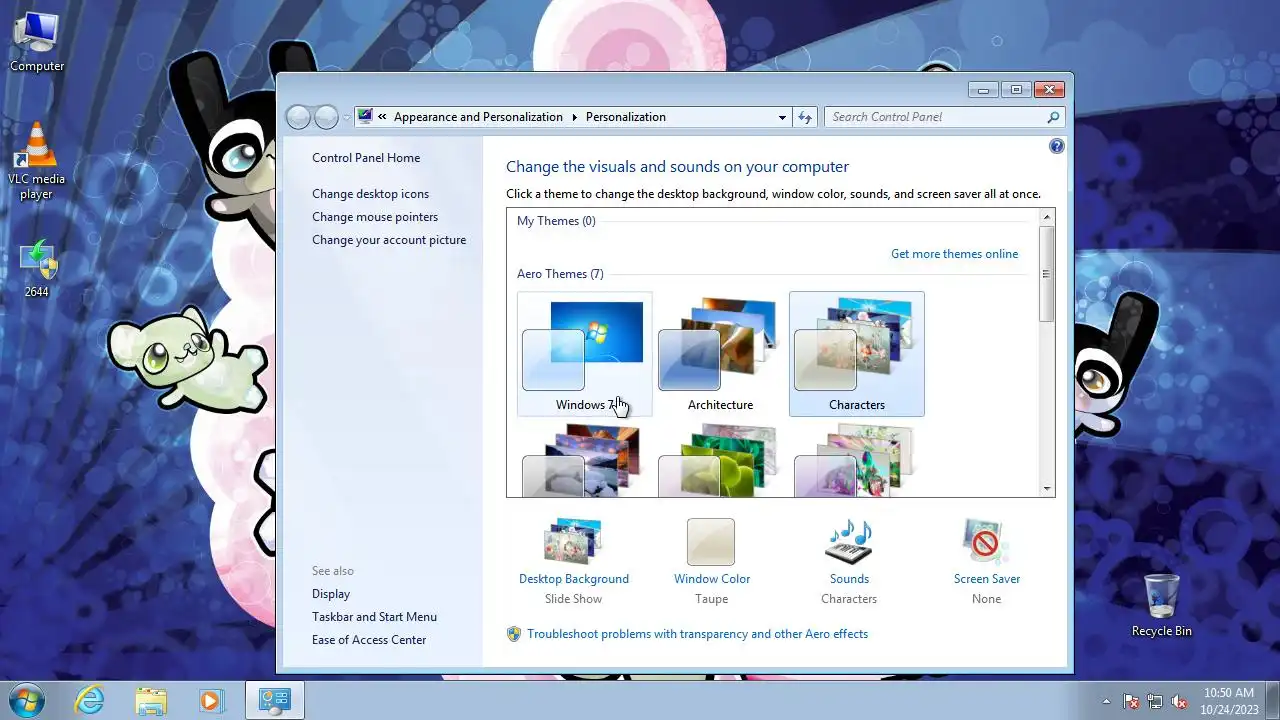The image size is (1280, 720).
Task: Click the My Themes (0) heading
Action: tap(556, 221)
